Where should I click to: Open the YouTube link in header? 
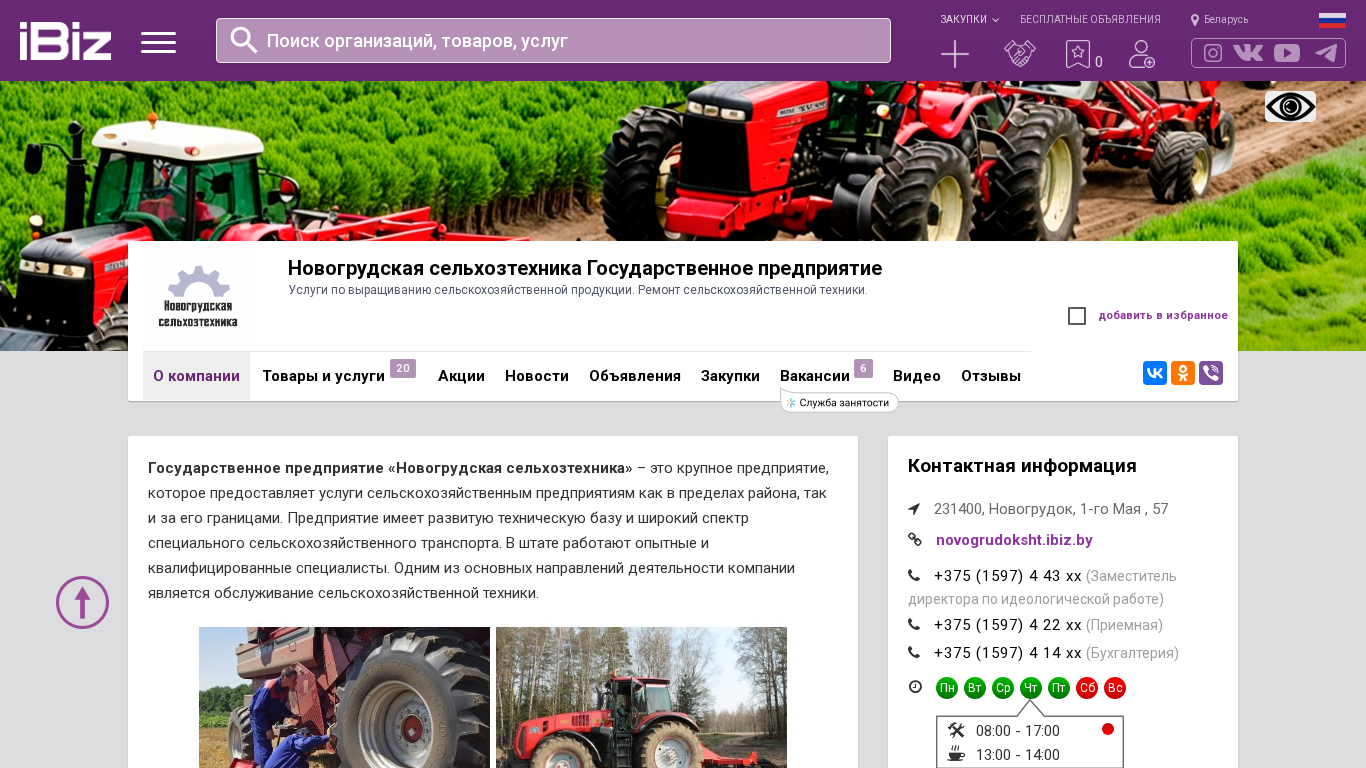pos(1287,53)
